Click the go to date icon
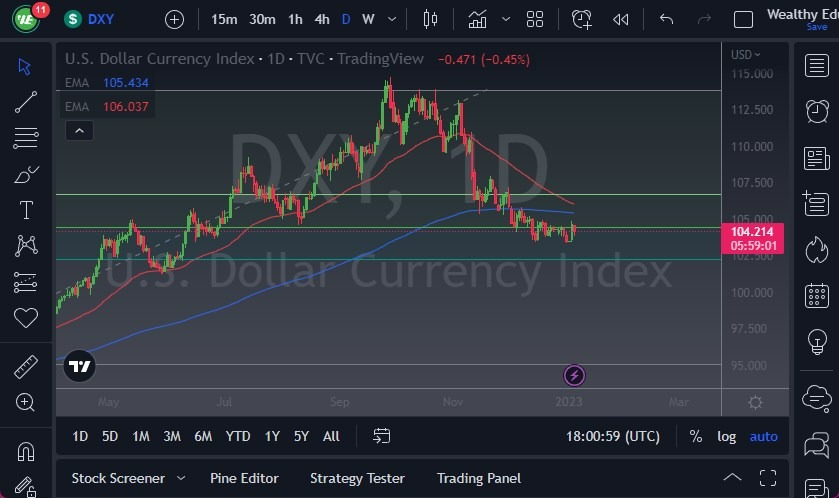This screenshot has width=839, height=498. point(382,436)
